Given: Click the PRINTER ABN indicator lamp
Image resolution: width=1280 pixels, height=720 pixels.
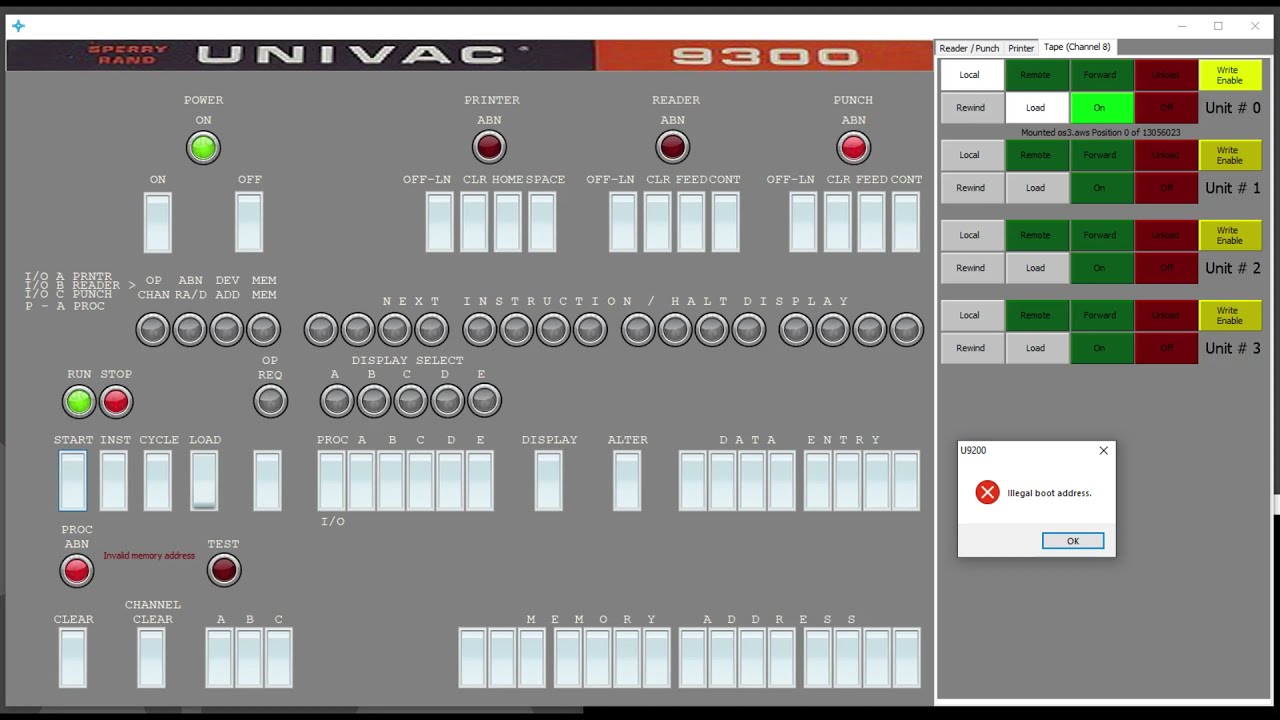Looking at the screenshot, I should coord(489,148).
